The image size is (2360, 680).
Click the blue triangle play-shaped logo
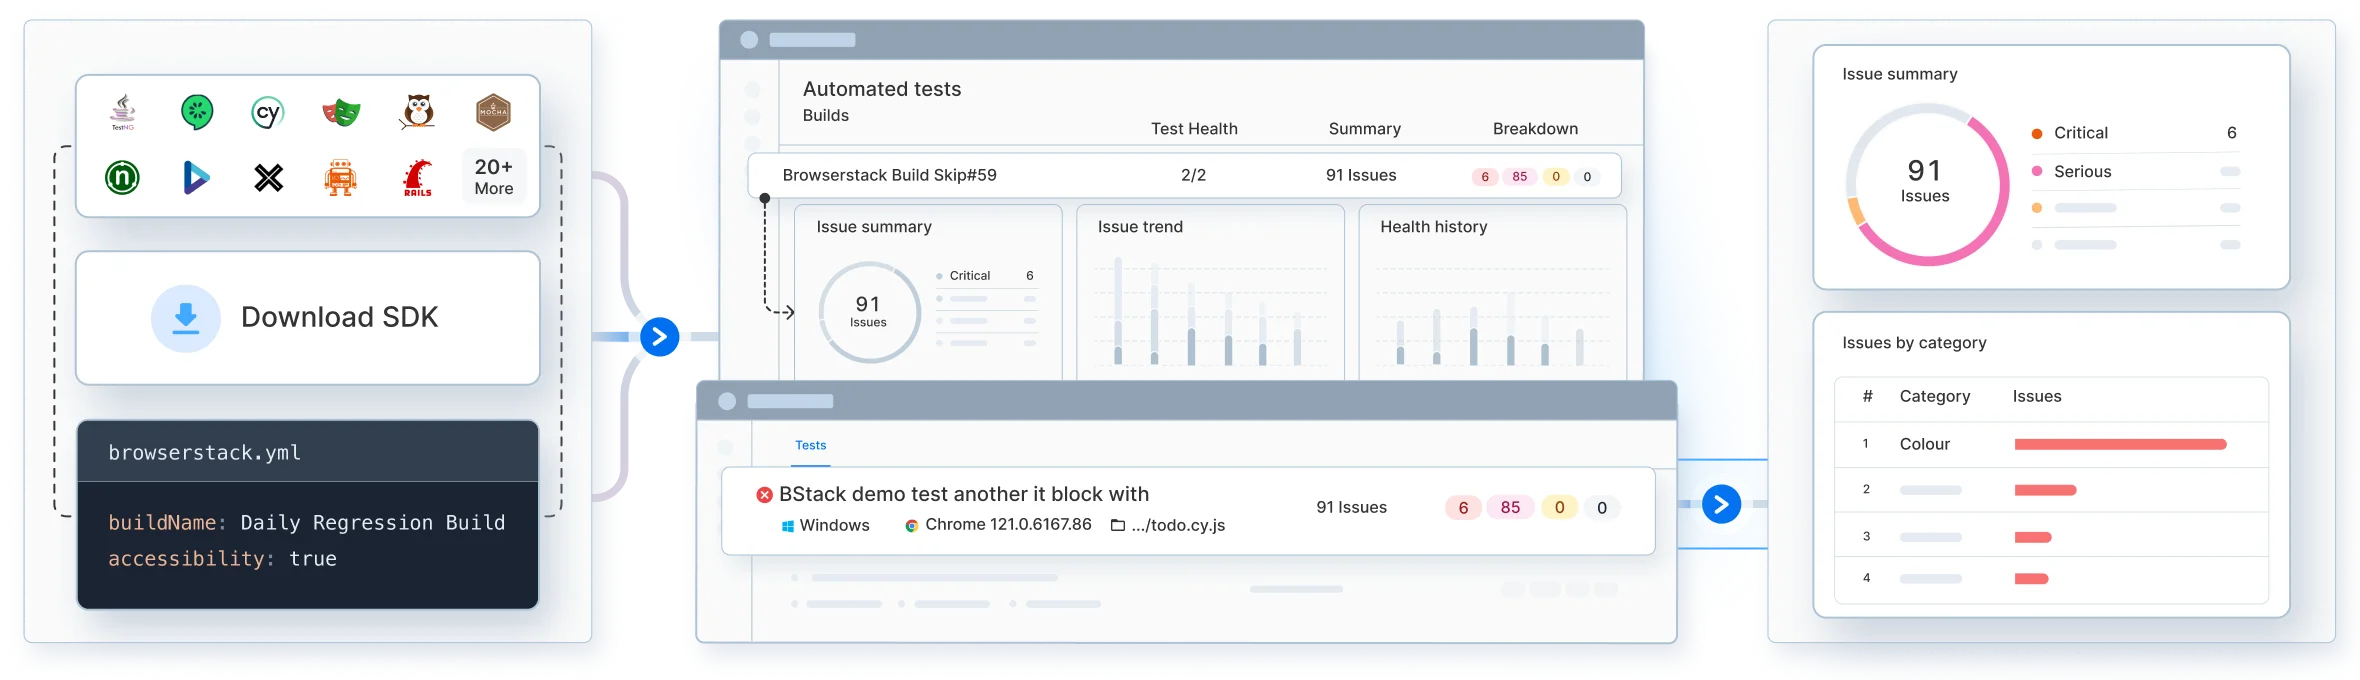197,178
